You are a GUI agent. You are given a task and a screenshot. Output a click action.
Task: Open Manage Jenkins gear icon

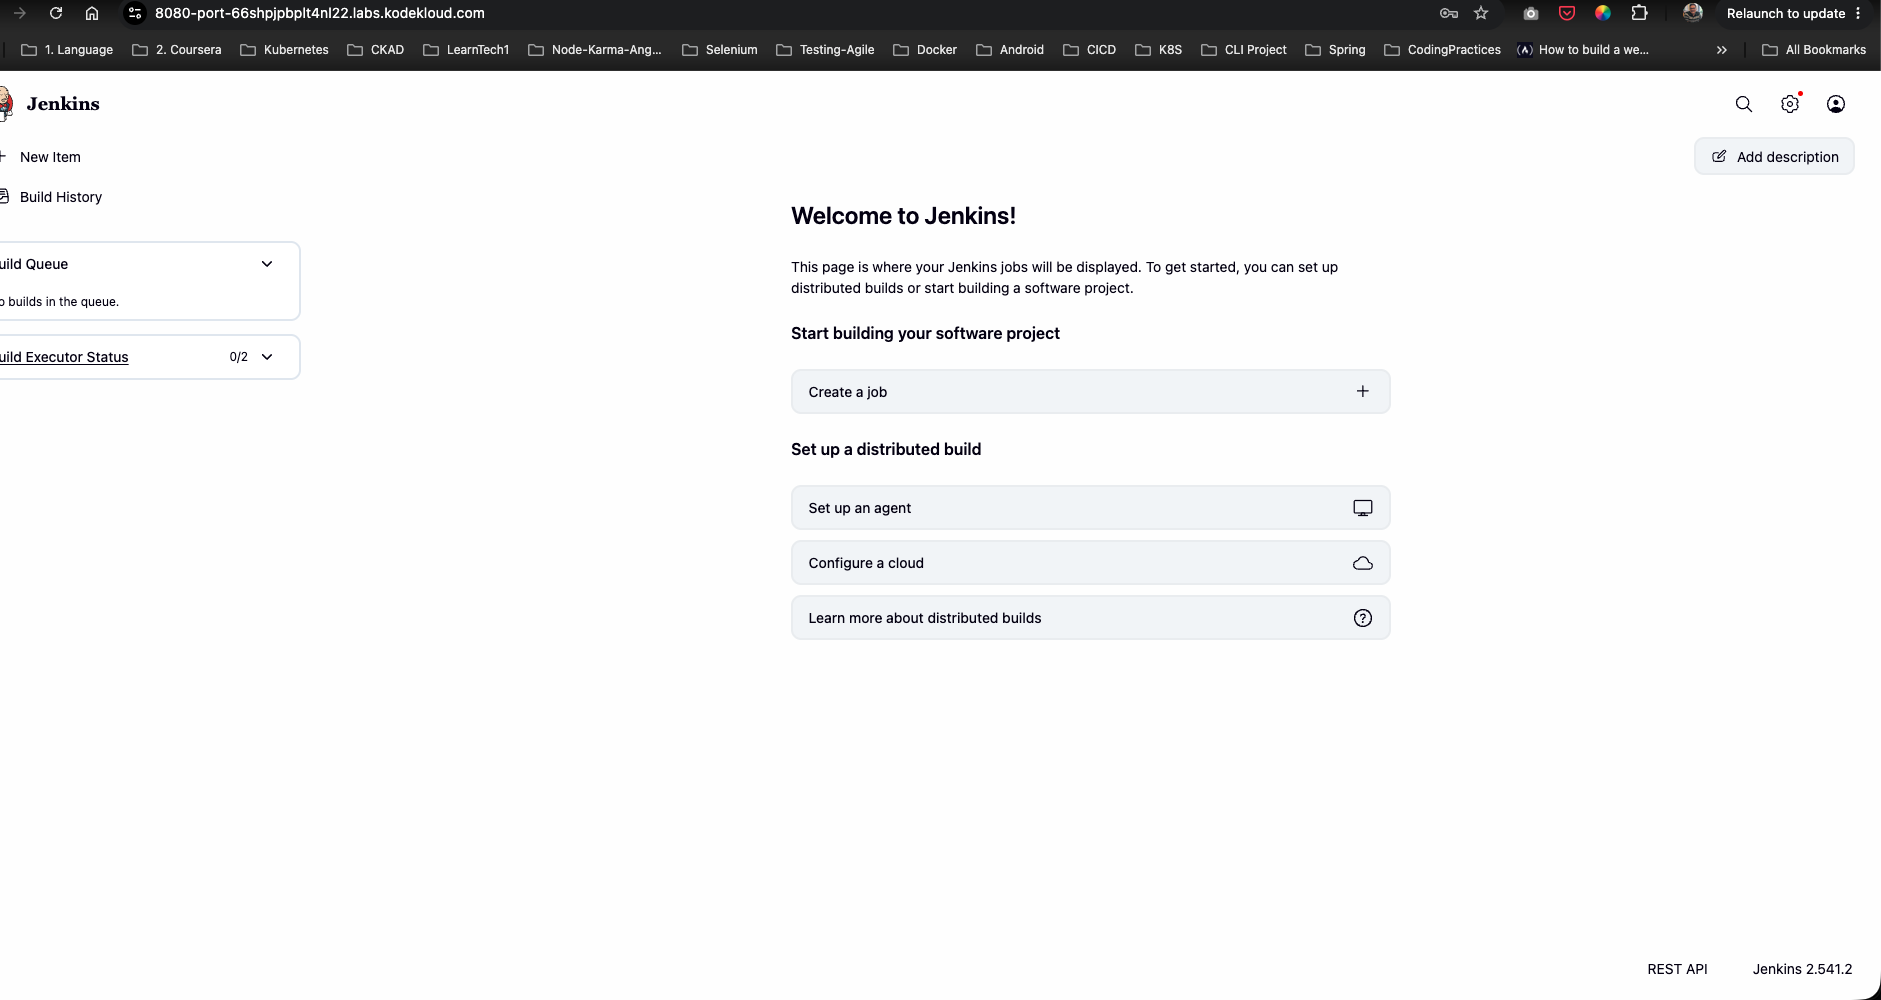[x=1790, y=104]
